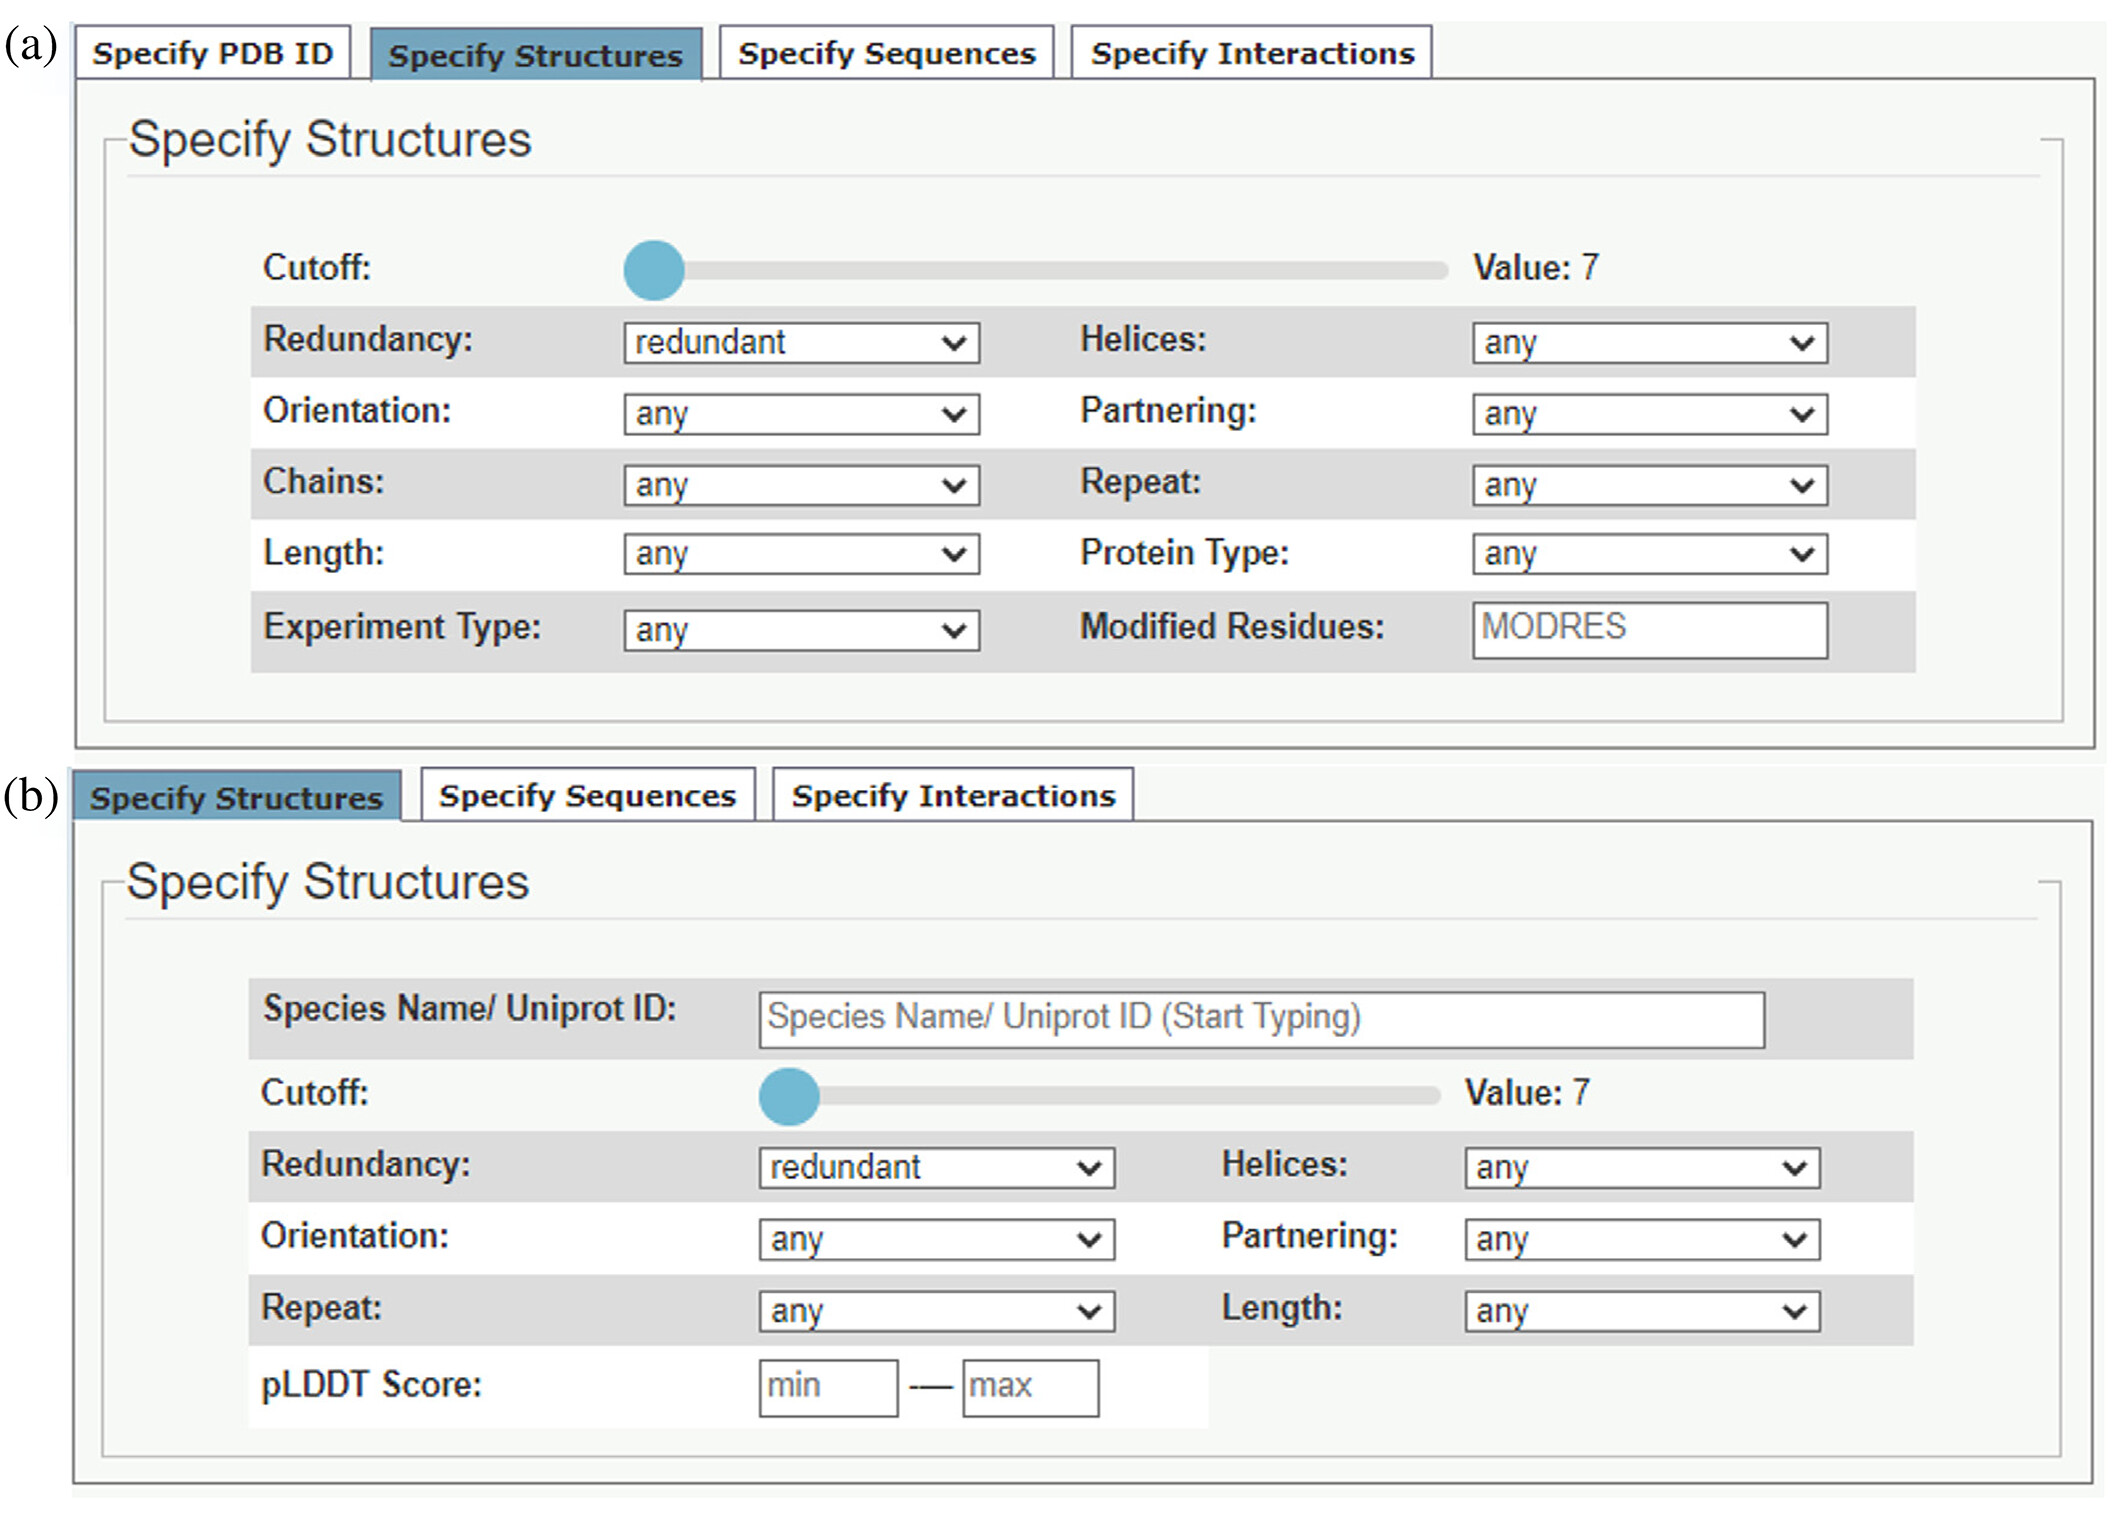Expand Partnering dropdown in panel (a)
Image resolution: width=2128 pixels, height=1519 pixels.
(x=1650, y=414)
